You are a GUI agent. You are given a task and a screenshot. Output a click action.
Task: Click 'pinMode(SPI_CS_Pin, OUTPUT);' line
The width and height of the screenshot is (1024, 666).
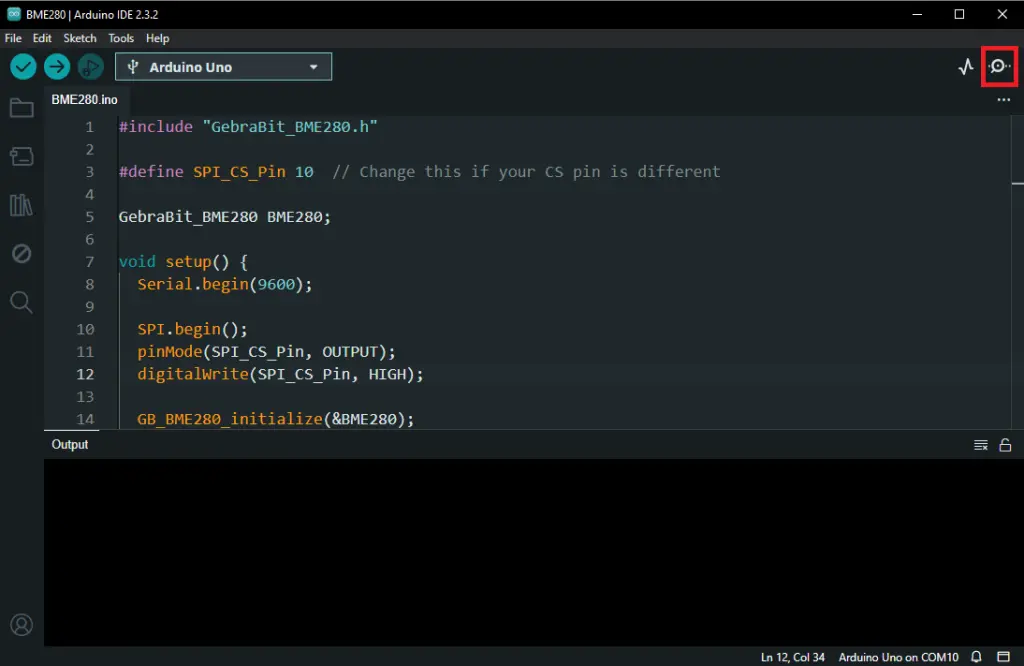(266, 352)
